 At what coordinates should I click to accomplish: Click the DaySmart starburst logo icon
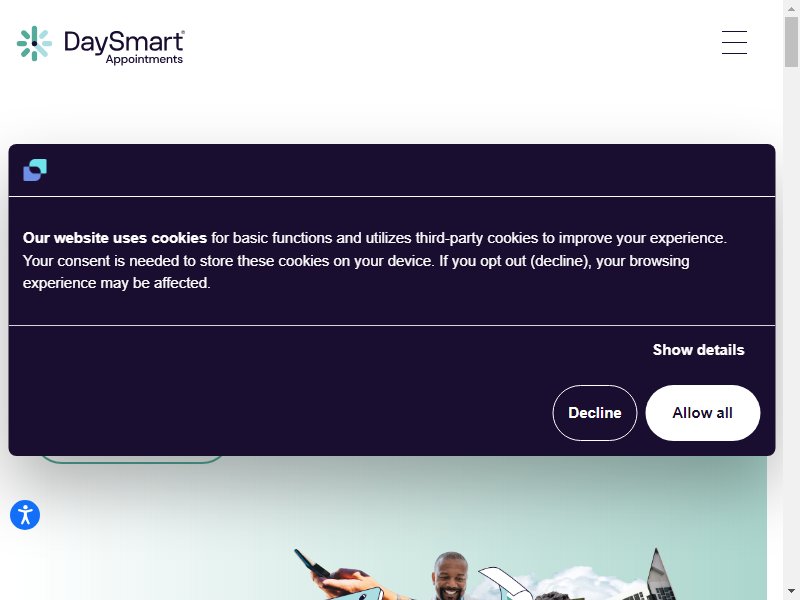[x=34, y=43]
